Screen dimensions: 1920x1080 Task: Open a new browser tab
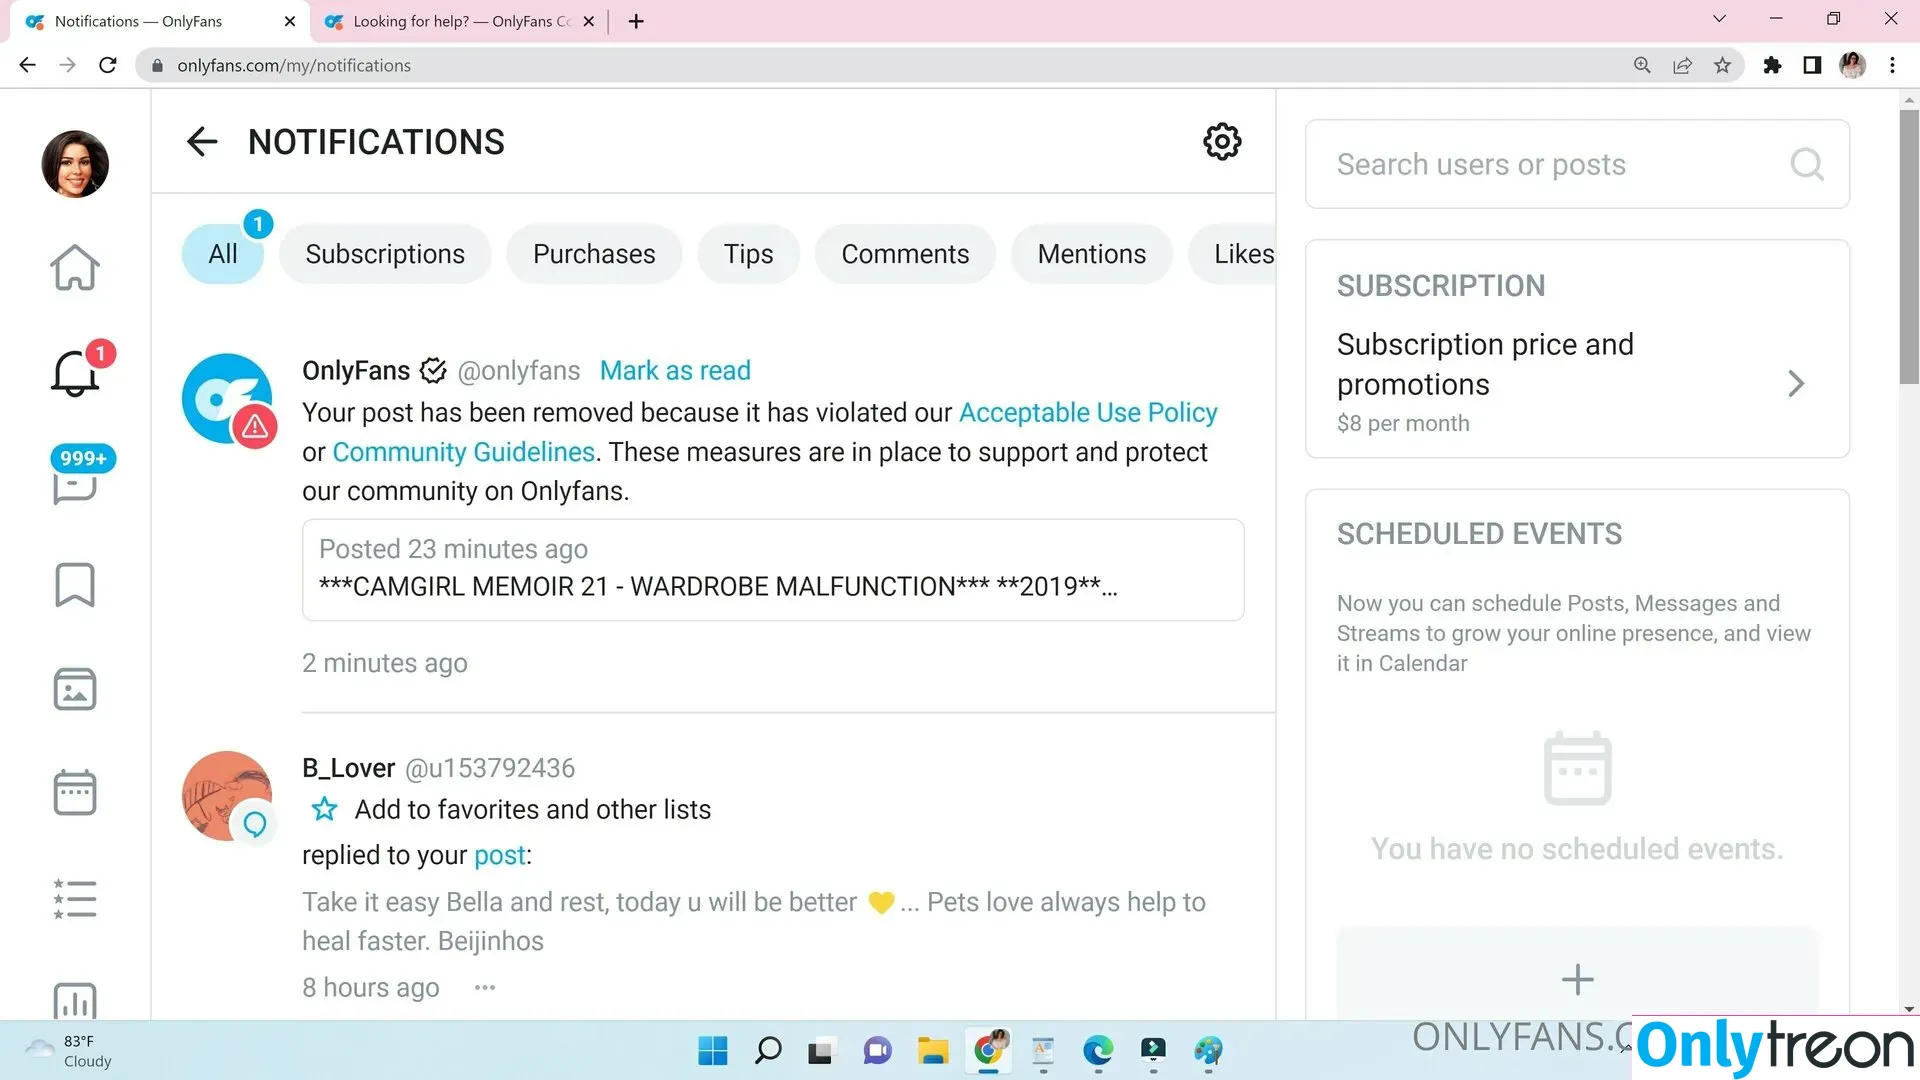click(x=636, y=21)
